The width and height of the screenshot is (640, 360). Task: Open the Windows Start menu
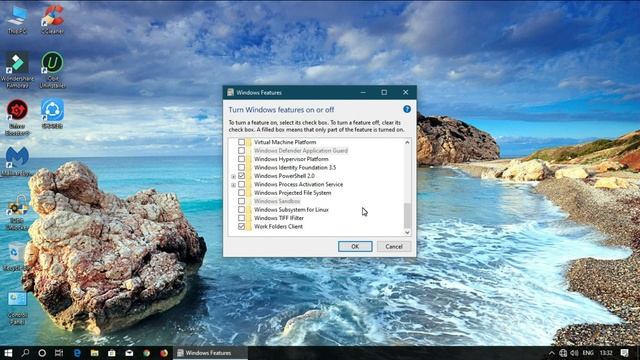pos(8,353)
